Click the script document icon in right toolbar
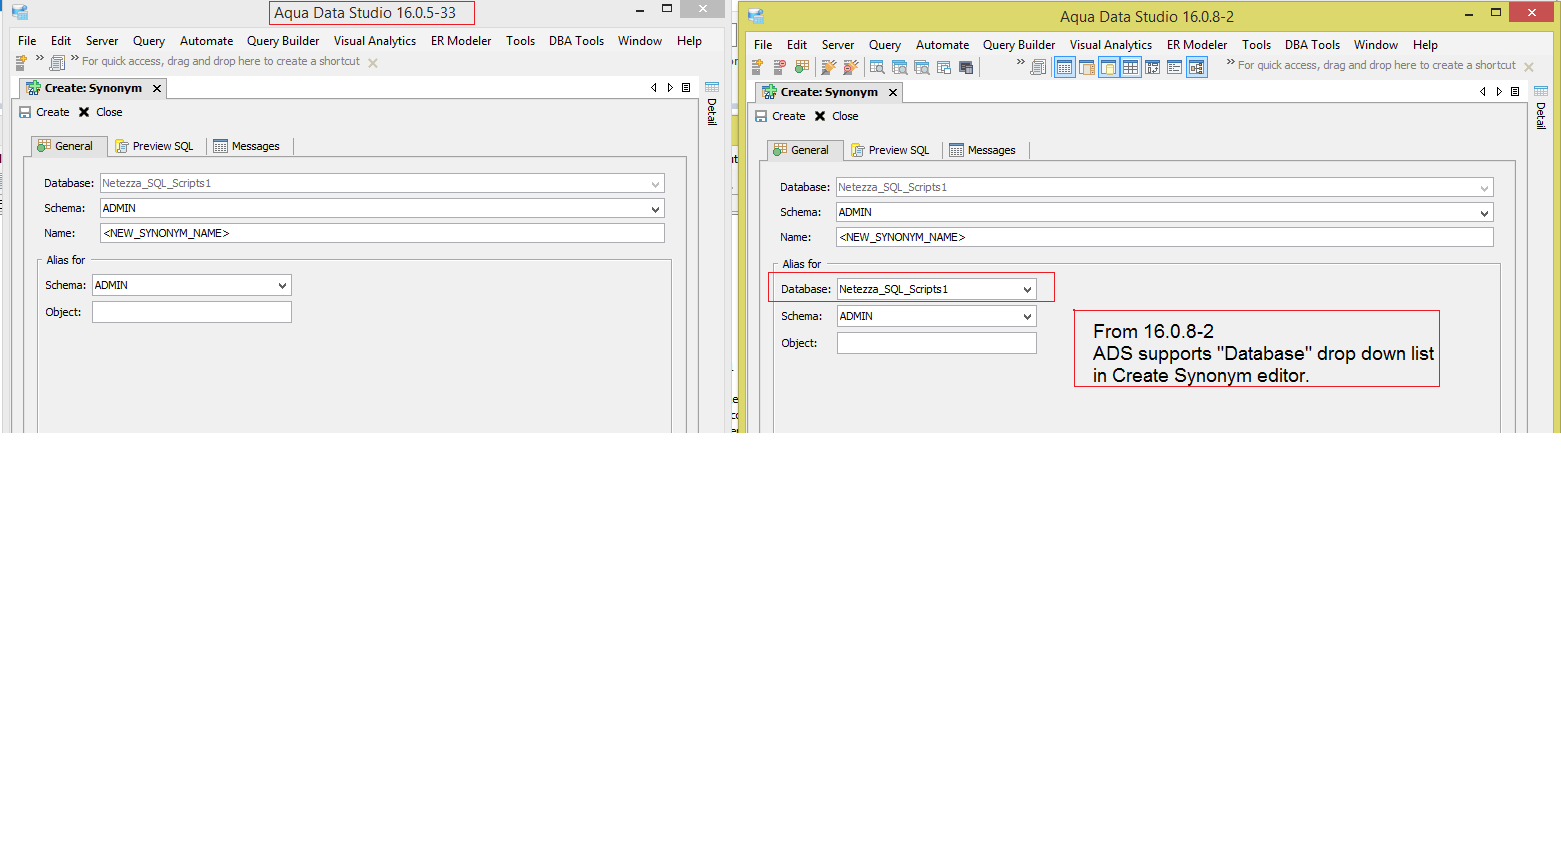 click(1038, 67)
